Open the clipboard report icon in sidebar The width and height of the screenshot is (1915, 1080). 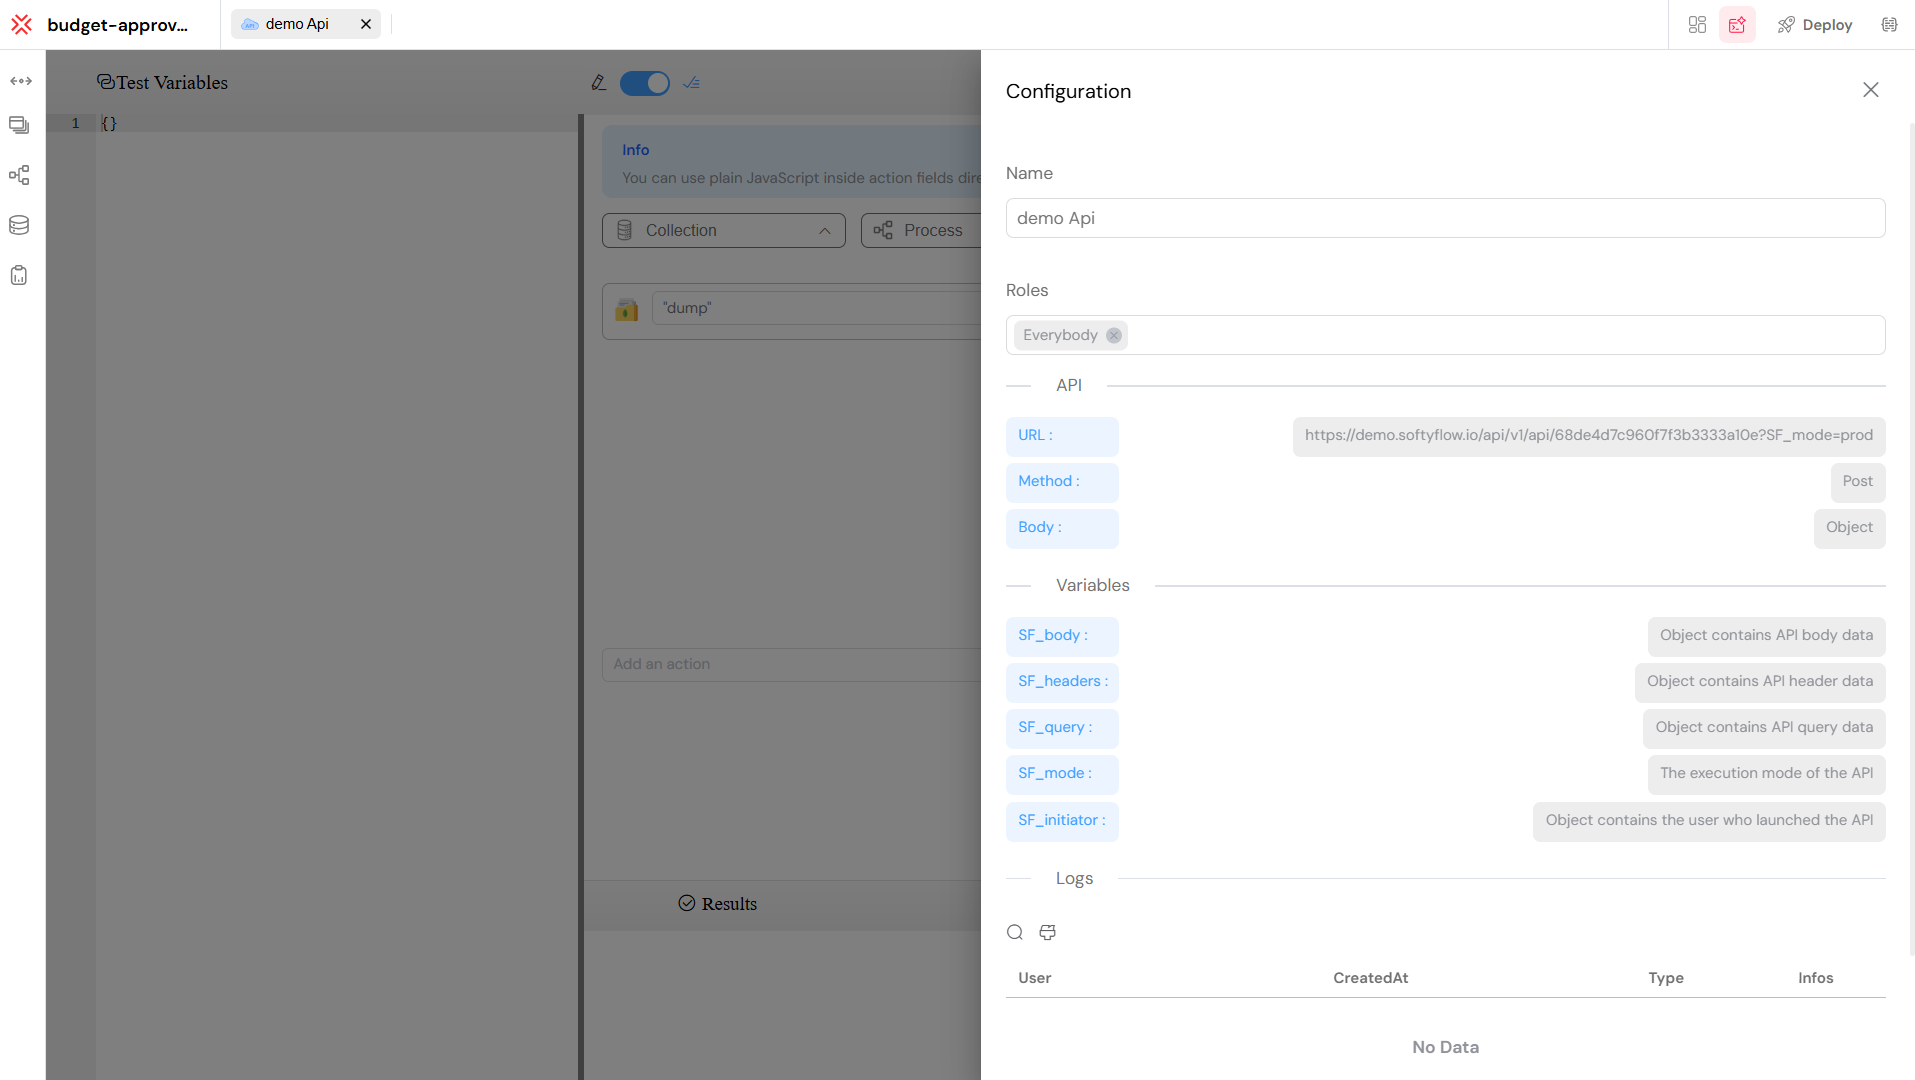coord(18,275)
